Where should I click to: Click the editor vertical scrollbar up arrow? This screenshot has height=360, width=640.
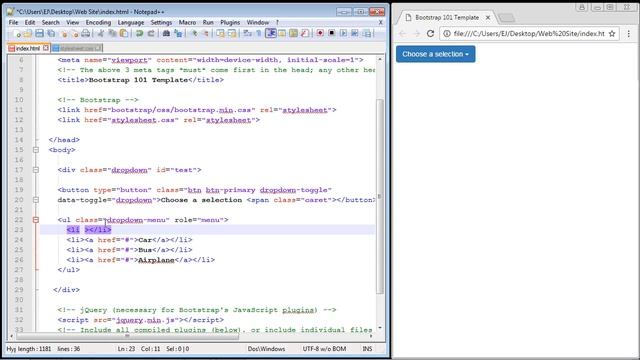(380, 60)
